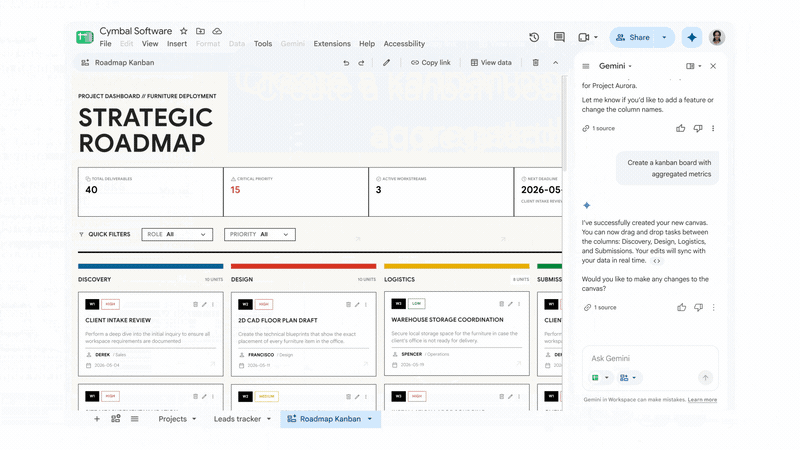Focus the Ask Gemini input field

[x=650, y=359]
